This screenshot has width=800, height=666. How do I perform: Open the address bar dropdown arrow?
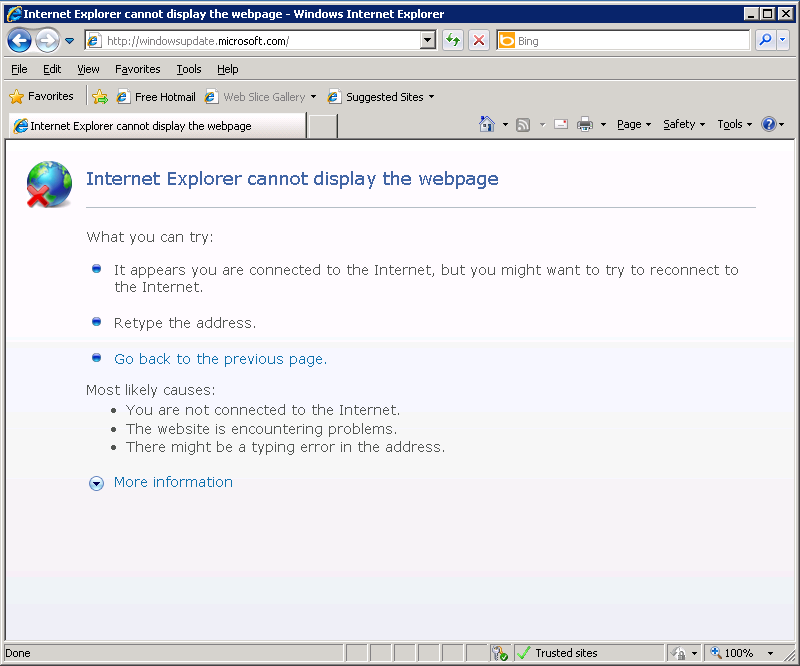[428, 40]
